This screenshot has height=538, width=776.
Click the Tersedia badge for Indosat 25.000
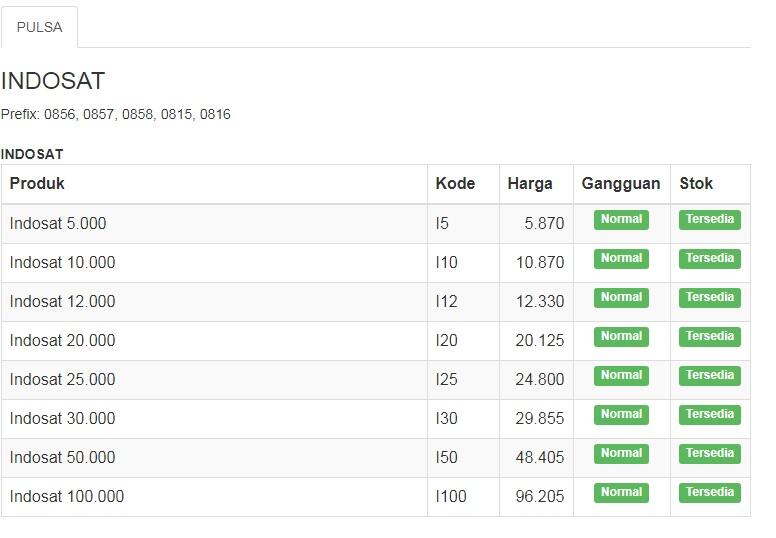[710, 376]
